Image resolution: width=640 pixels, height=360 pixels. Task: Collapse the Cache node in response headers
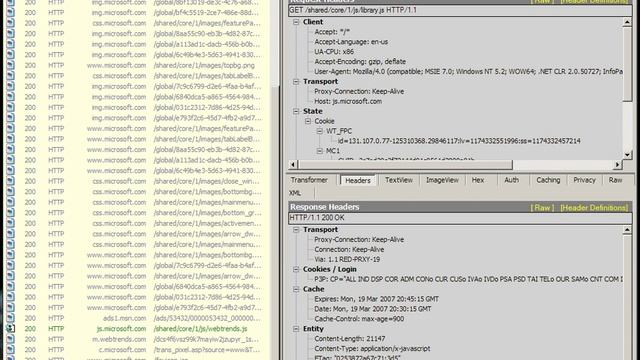point(296,289)
